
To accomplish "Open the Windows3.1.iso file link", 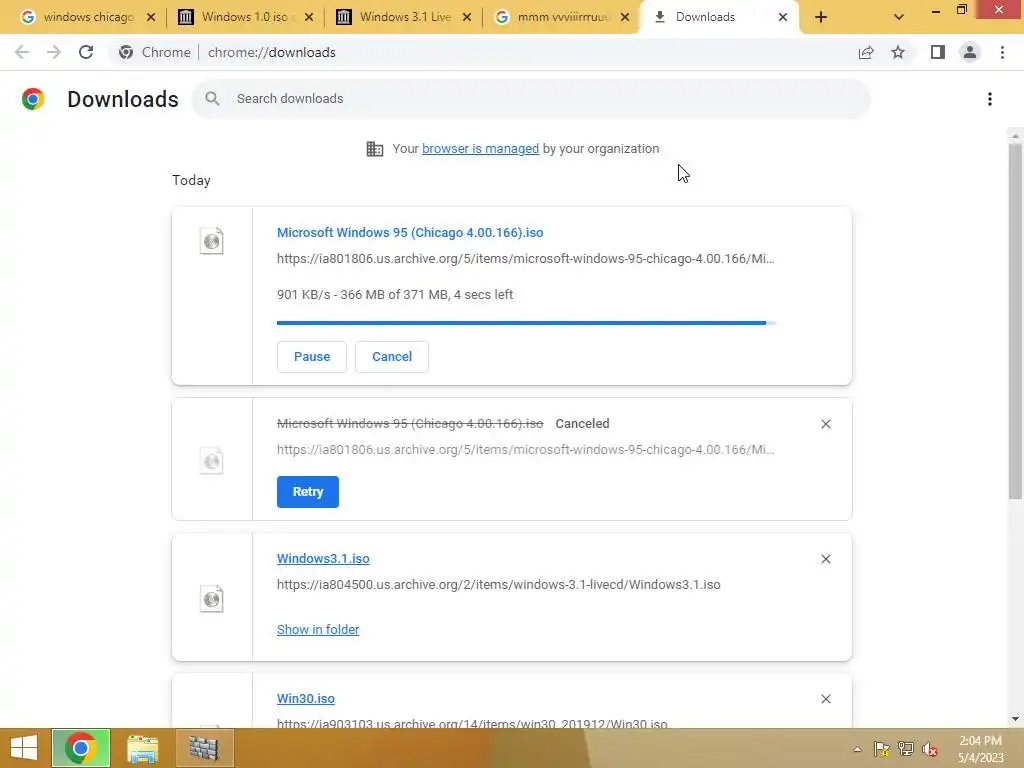I will click(x=323, y=558).
